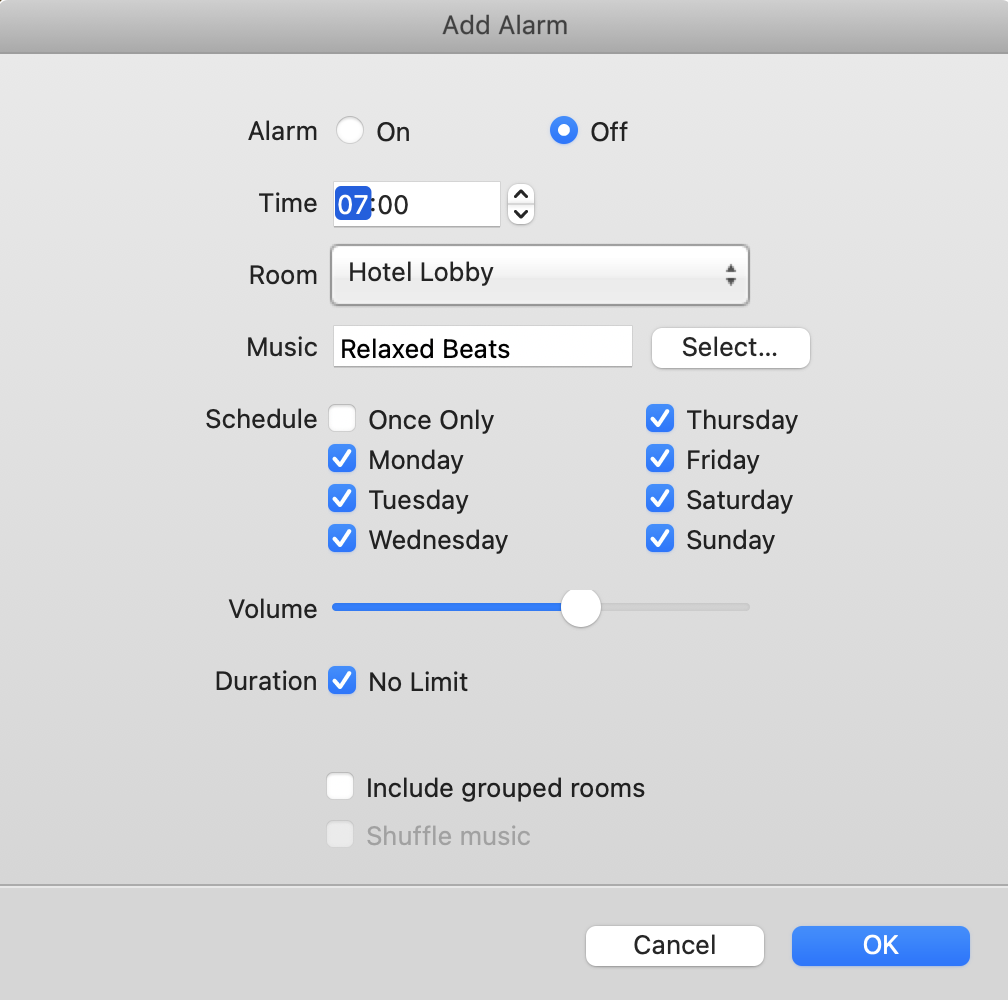The image size is (1008, 1000).
Task: Click the Music field showing Relaxed Beats
Action: pos(482,347)
